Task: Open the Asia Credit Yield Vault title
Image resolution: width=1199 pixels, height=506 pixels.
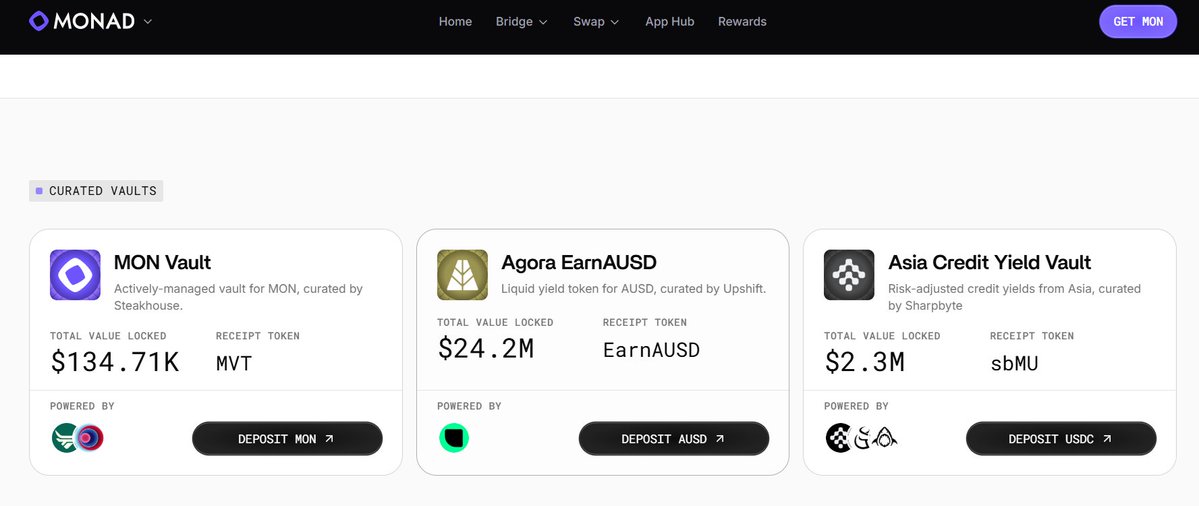Action: point(989,262)
